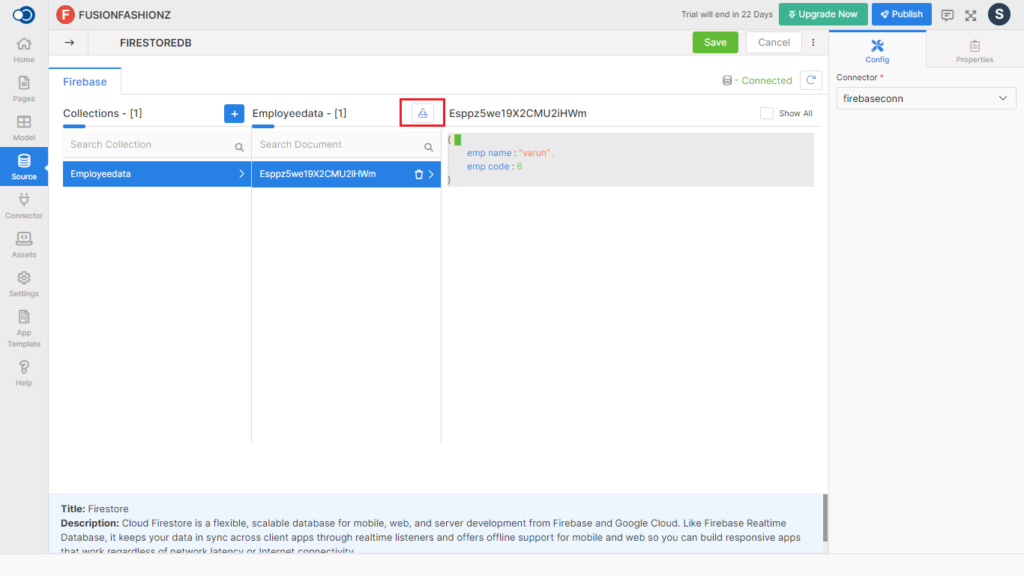Click the document ID heading above JSON
The height and width of the screenshot is (576, 1024).
[518, 114]
